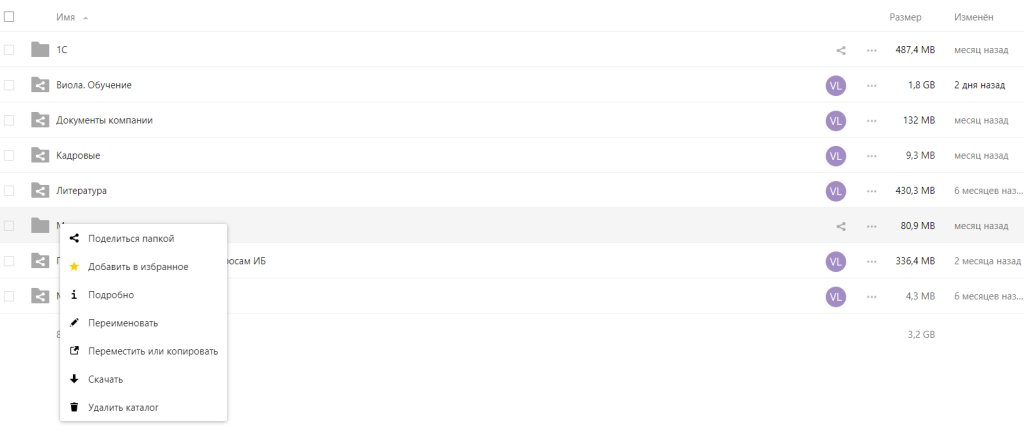Tick the select-all checkbox in the header

pyautogui.click(x=9, y=17)
